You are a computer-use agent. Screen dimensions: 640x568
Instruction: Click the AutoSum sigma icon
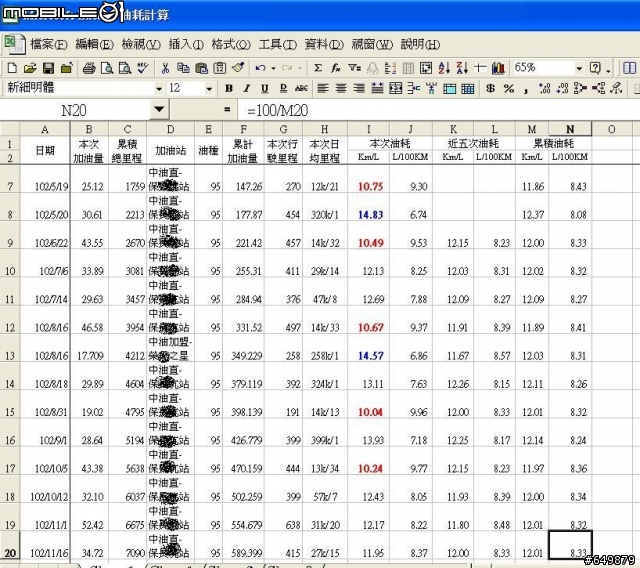[318, 68]
